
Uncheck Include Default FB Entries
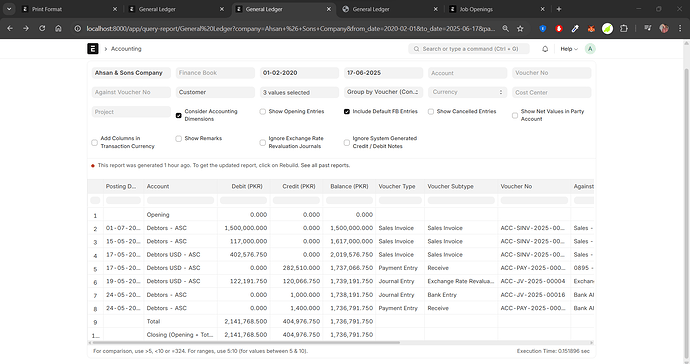point(347,112)
